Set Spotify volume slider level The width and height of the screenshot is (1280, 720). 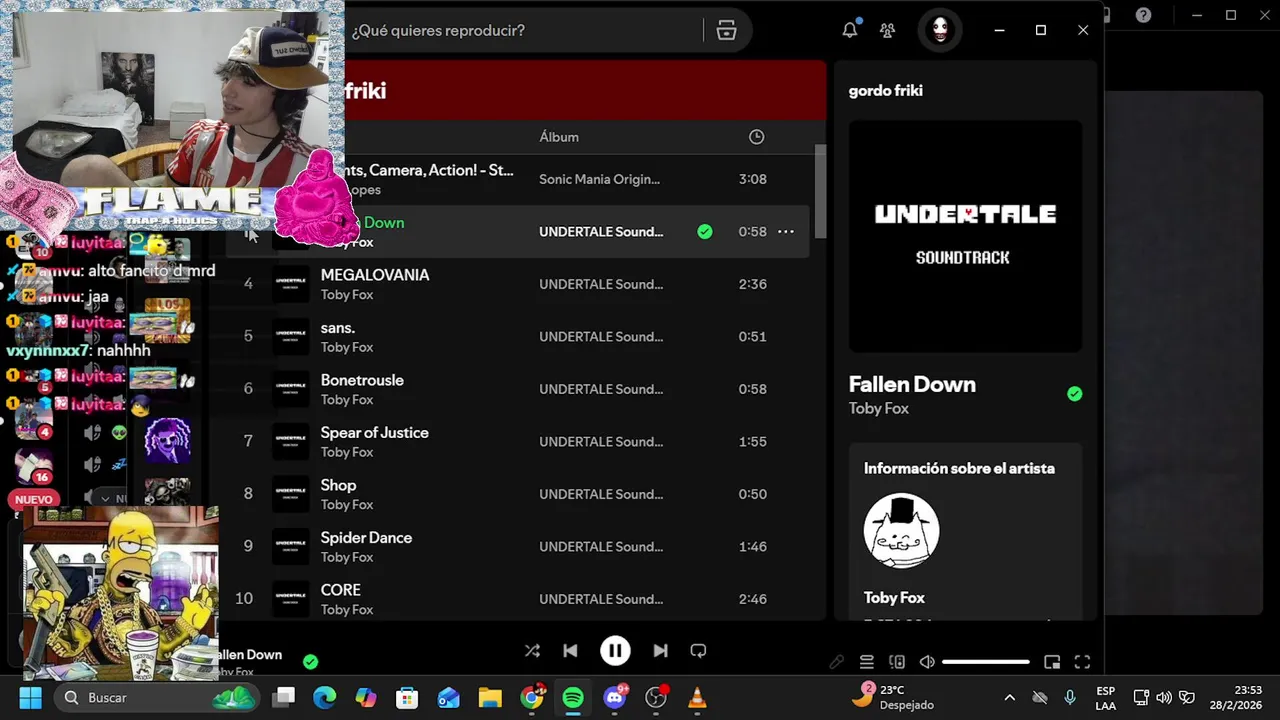[x=985, y=662]
